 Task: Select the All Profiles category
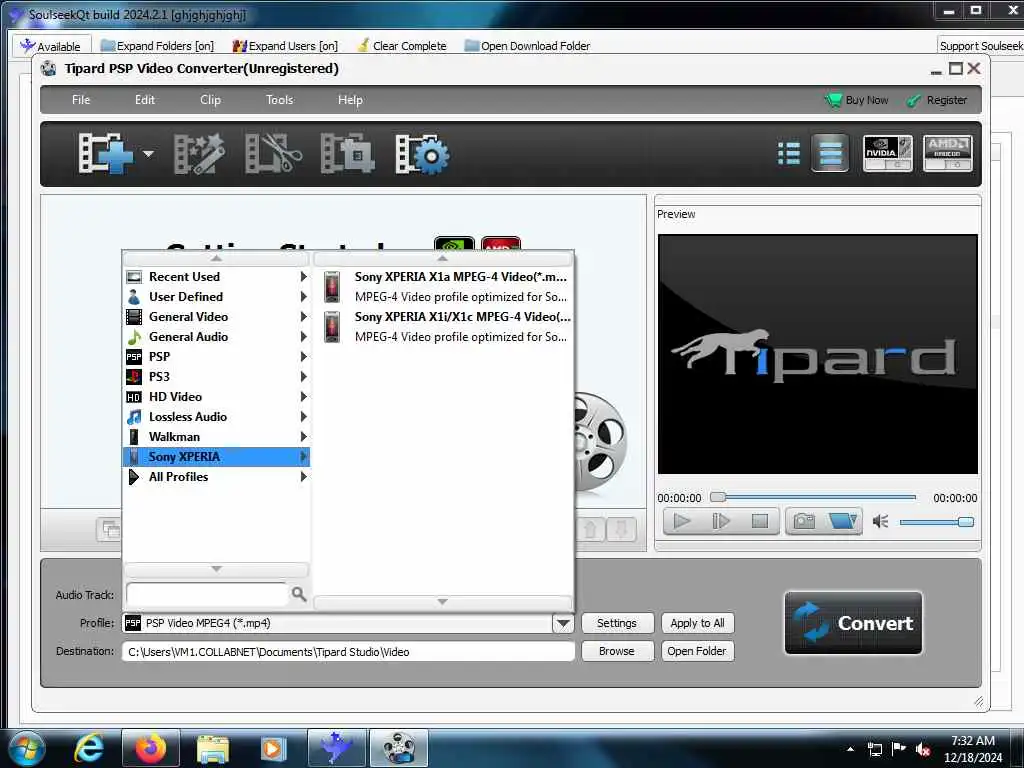coord(216,477)
